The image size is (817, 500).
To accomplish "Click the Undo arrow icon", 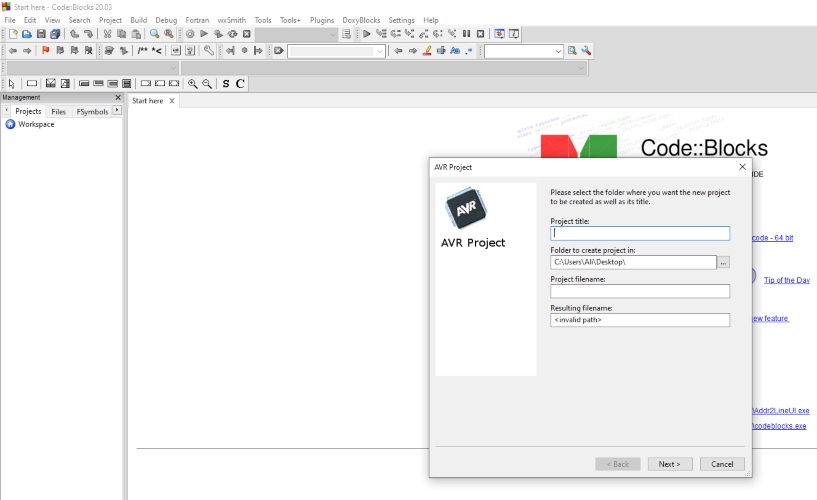I will point(75,34).
